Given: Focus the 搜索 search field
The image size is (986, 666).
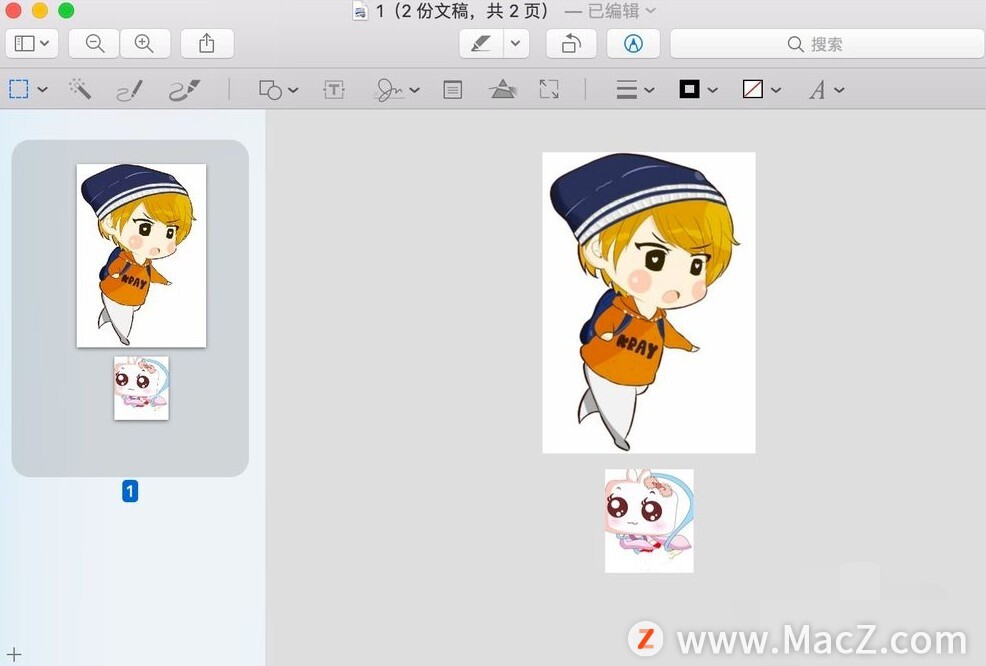Looking at the screenshot, I should click(827, 44).
